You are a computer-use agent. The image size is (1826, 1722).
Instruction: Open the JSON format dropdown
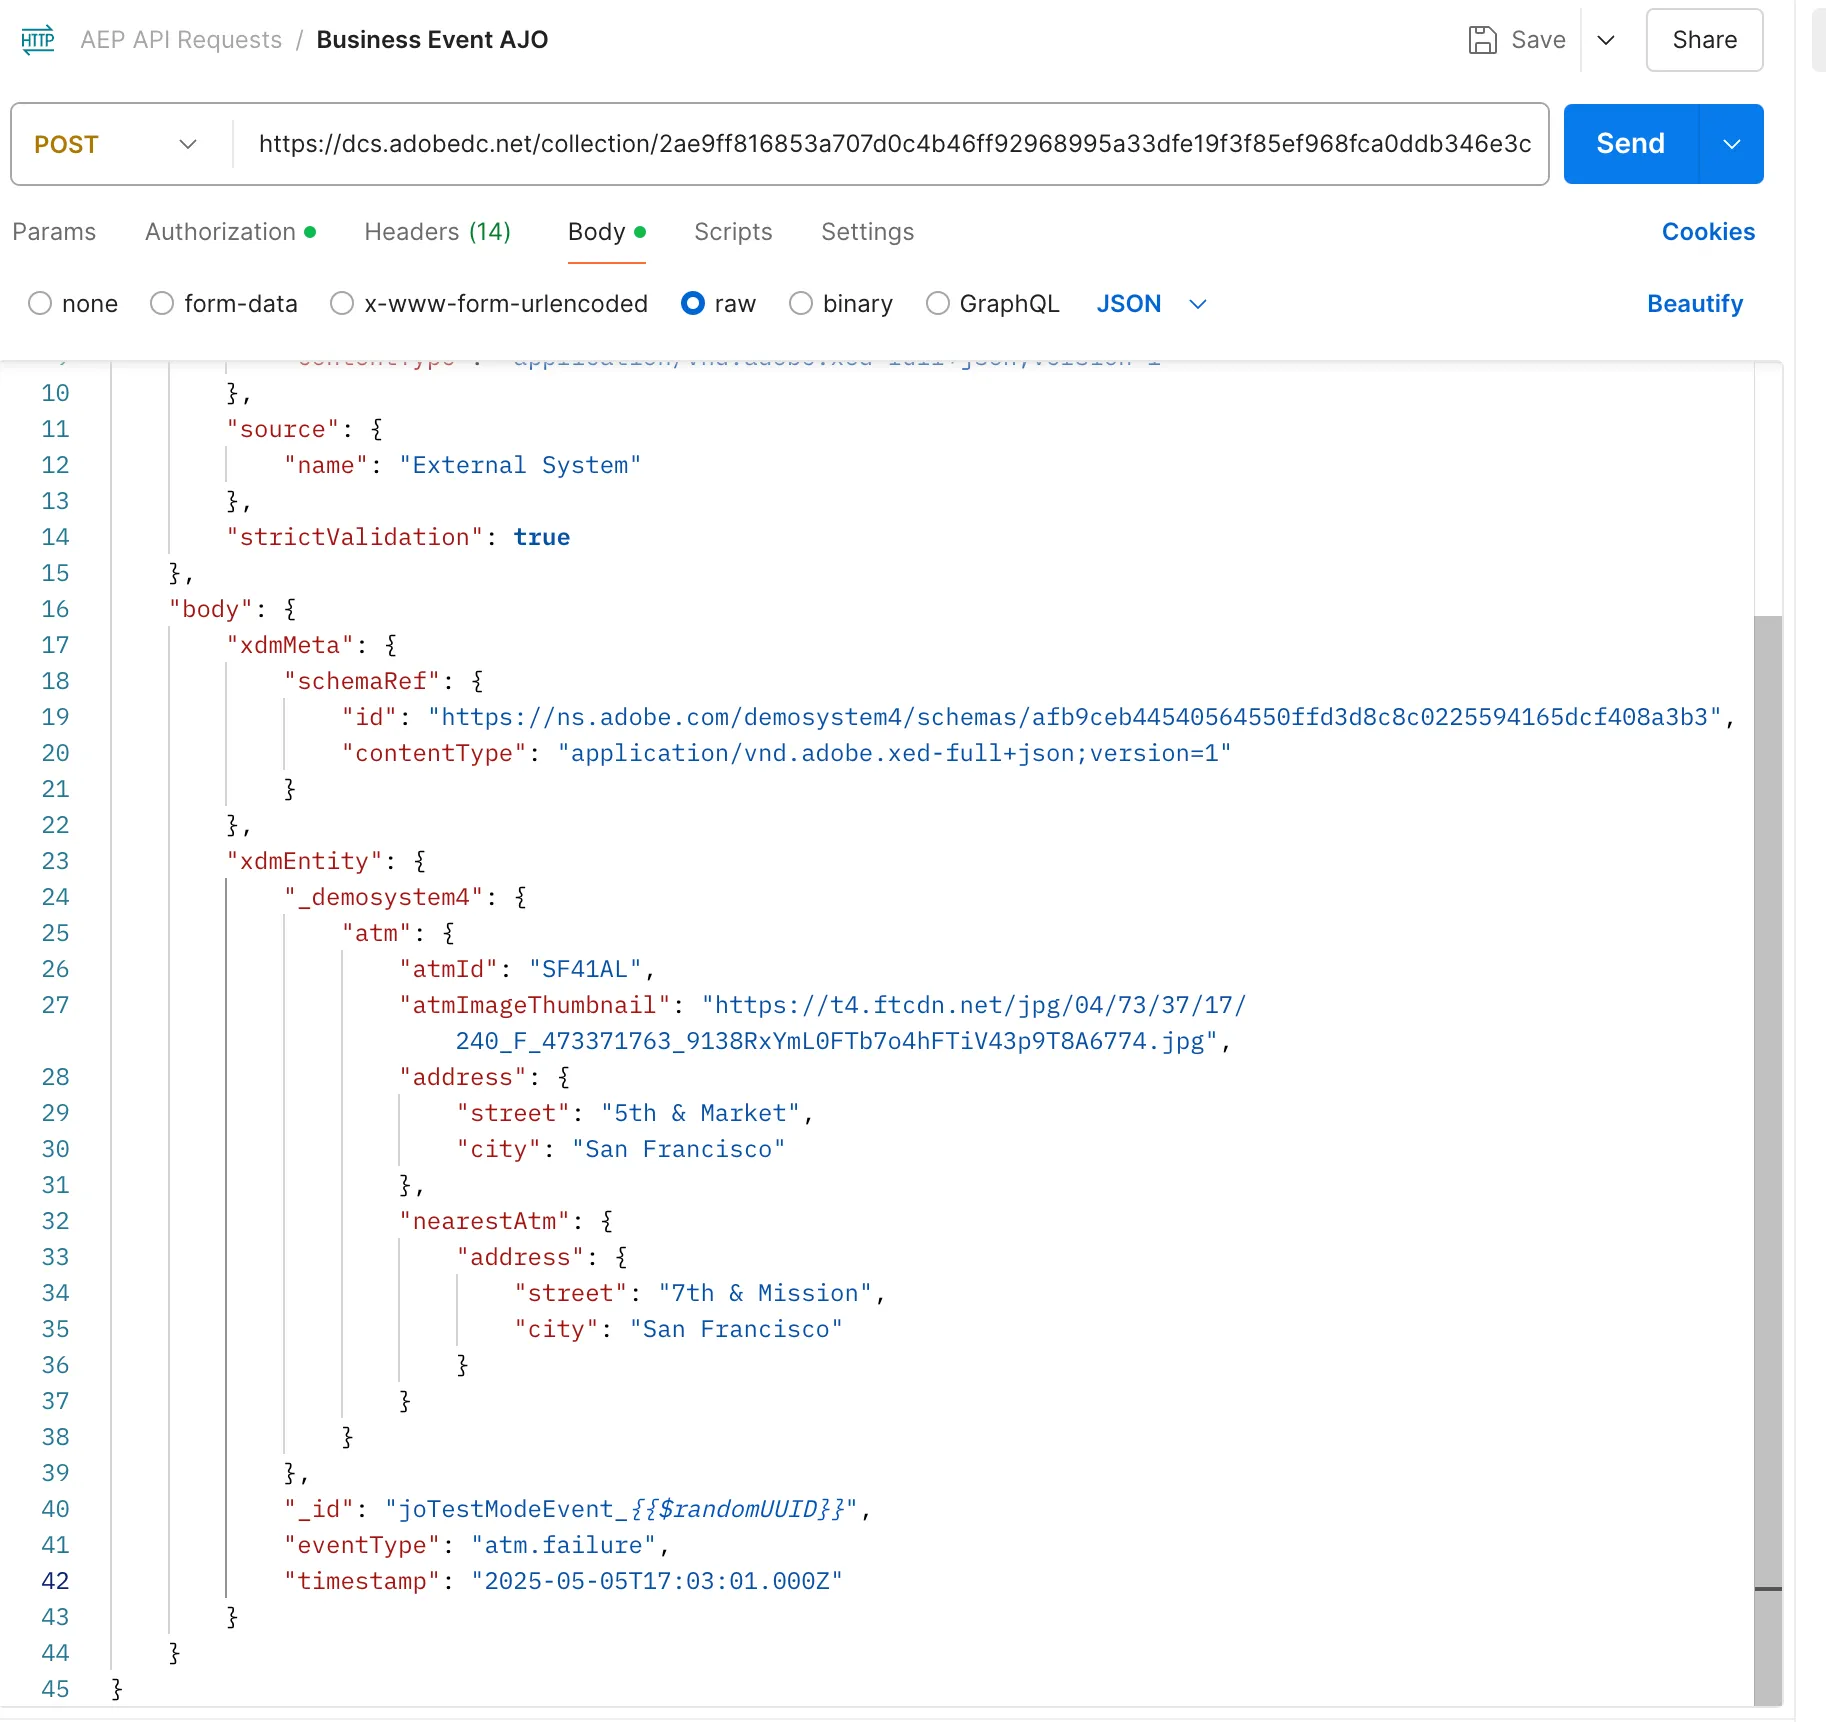1152,304
